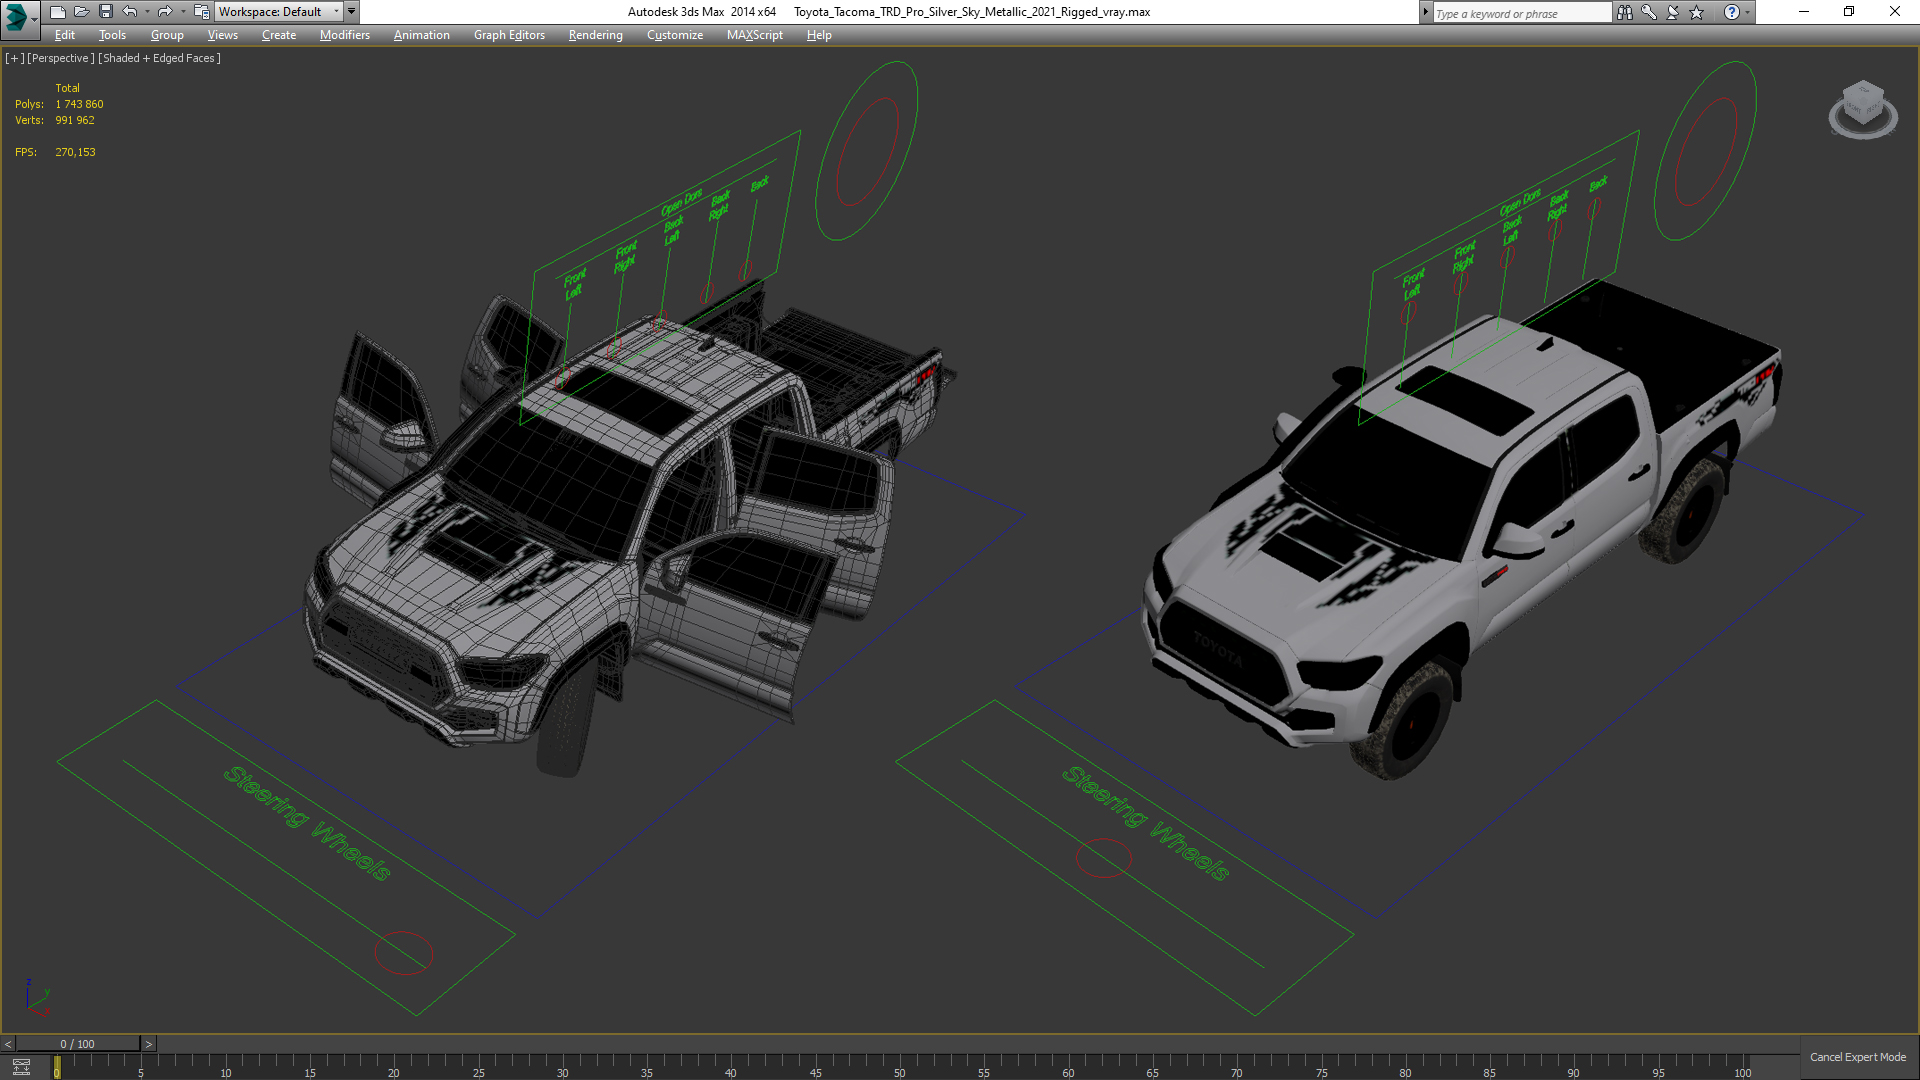Open the MAXScript menu
Viewport: 1920px width, 1080px height.
pyautogui.click(x=754, y=35)
